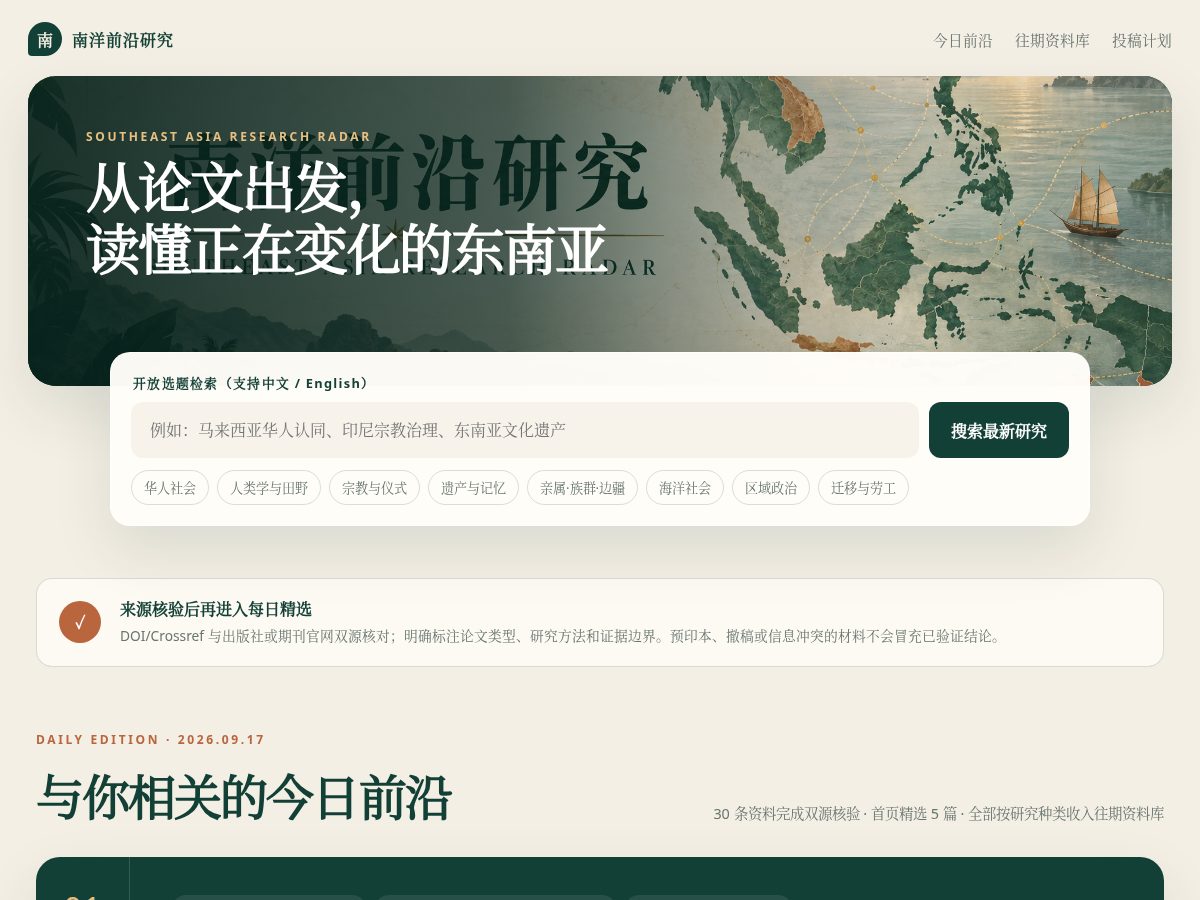Select the 华人社会 topic chip
1200x900 pixels.
tap(170, 488)
